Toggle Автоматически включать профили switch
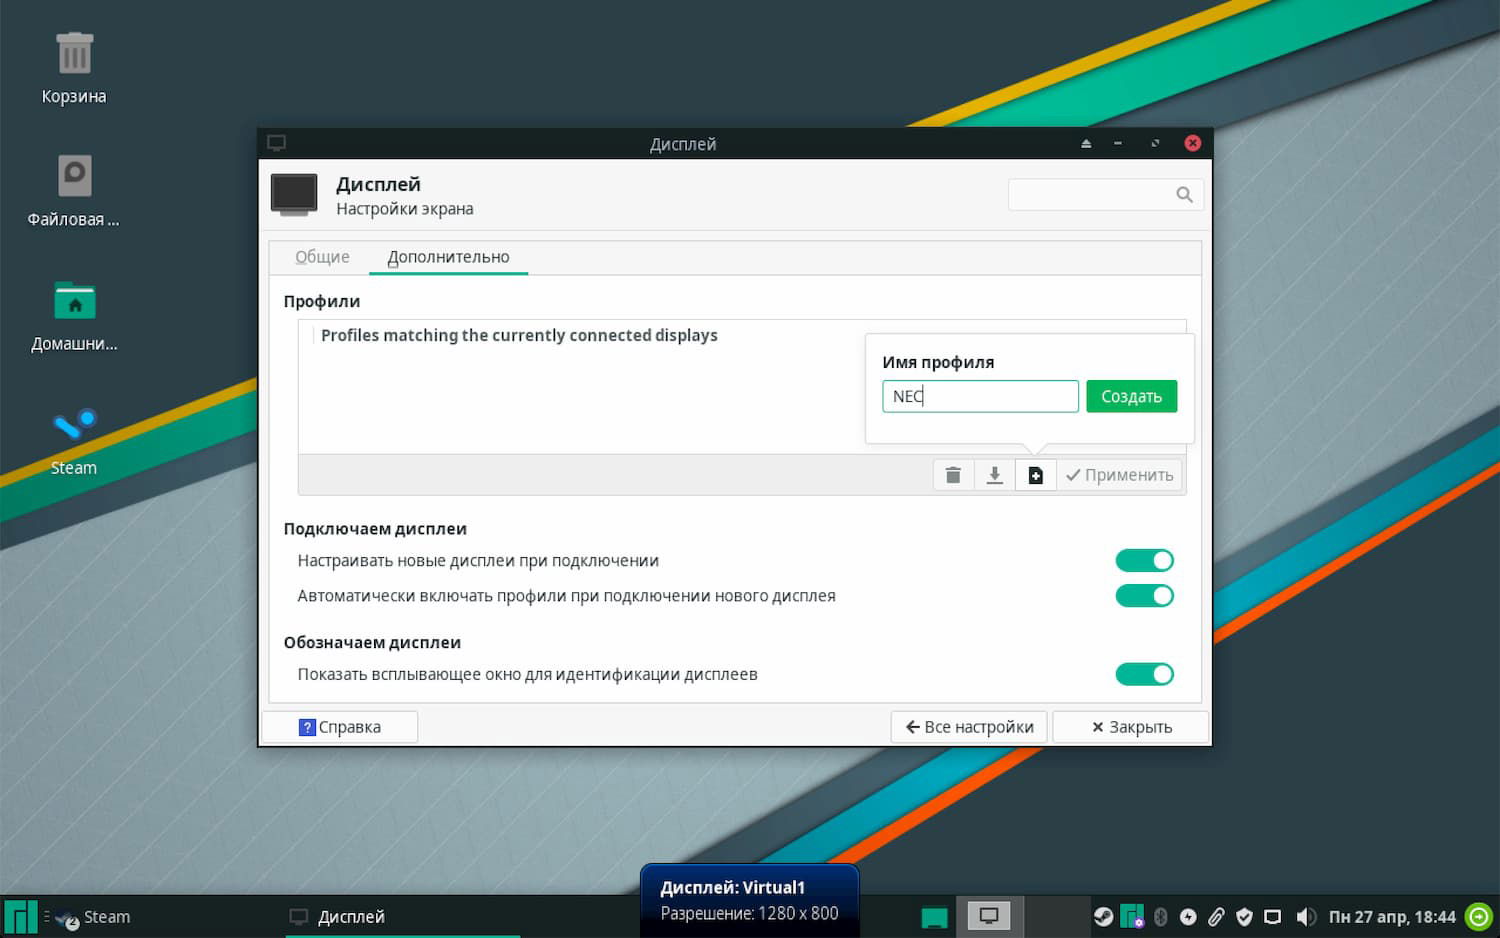Viewport: 1500px width, 938px height. pos(1144,596)
